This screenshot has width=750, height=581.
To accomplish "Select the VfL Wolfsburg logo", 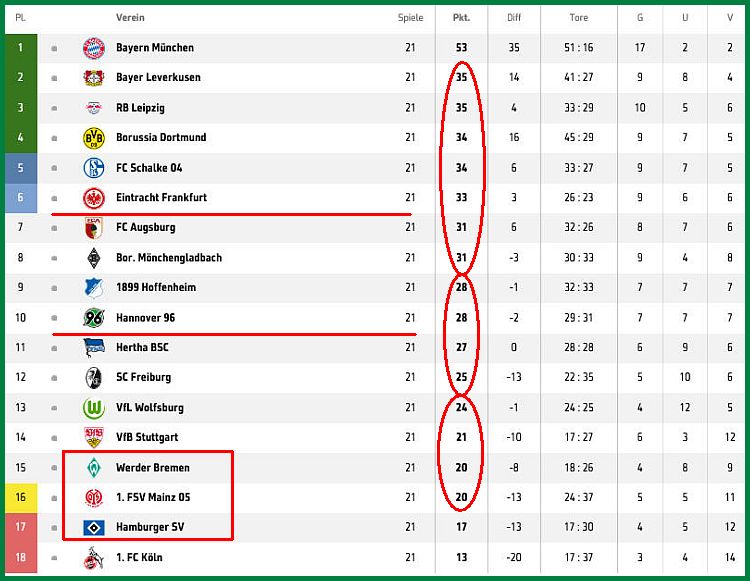I will [x=94, y=407].
